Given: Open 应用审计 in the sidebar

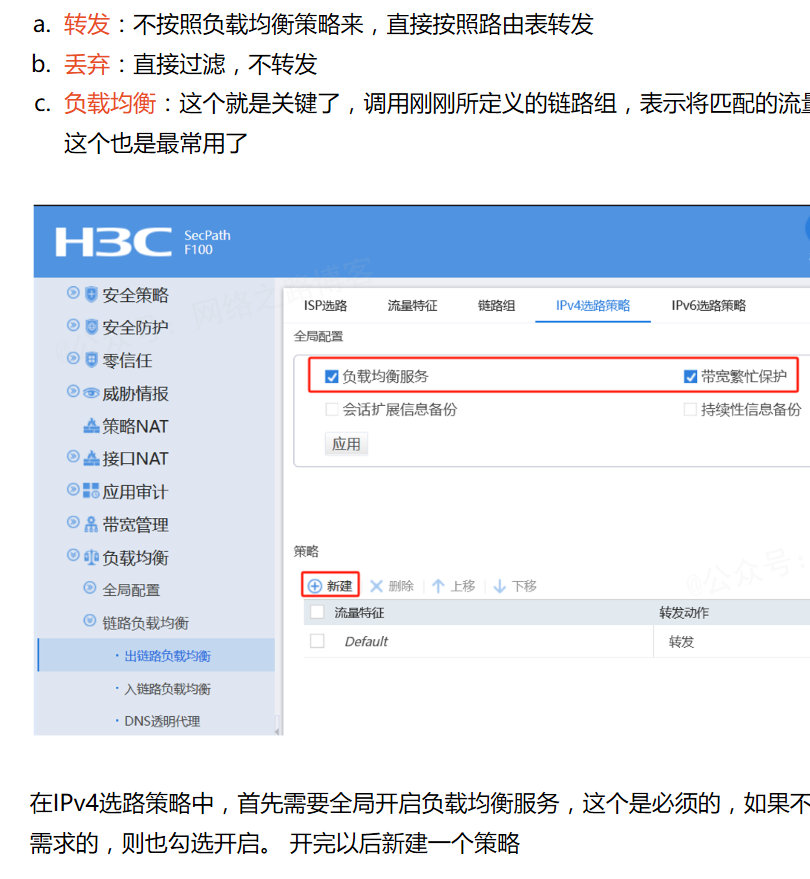Looking at the screenshot, I should [x=135, y=492].
